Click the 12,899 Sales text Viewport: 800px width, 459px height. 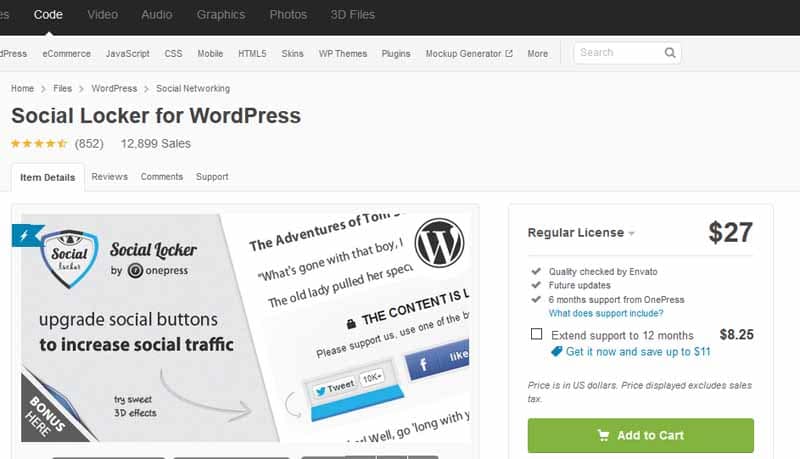click(156, 144)
